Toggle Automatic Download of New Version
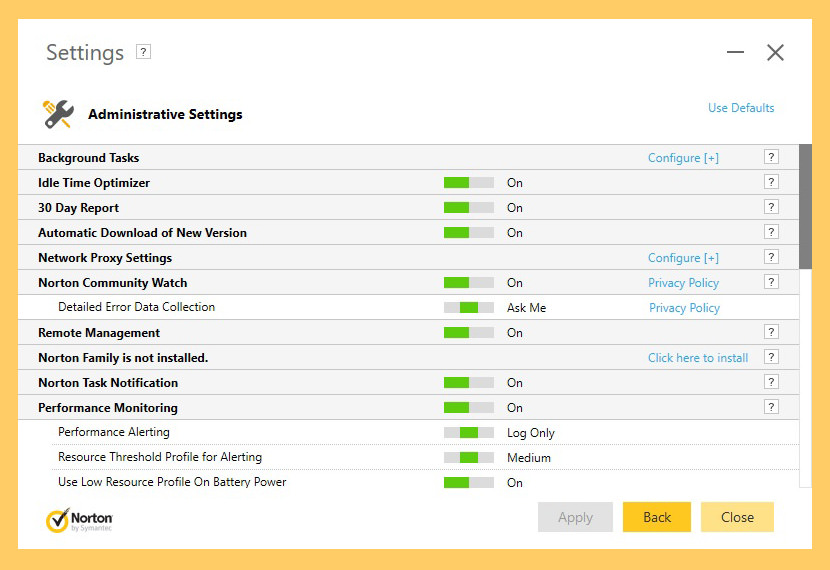The width and height of the screenshot is (830, 570). pos(468,232)
